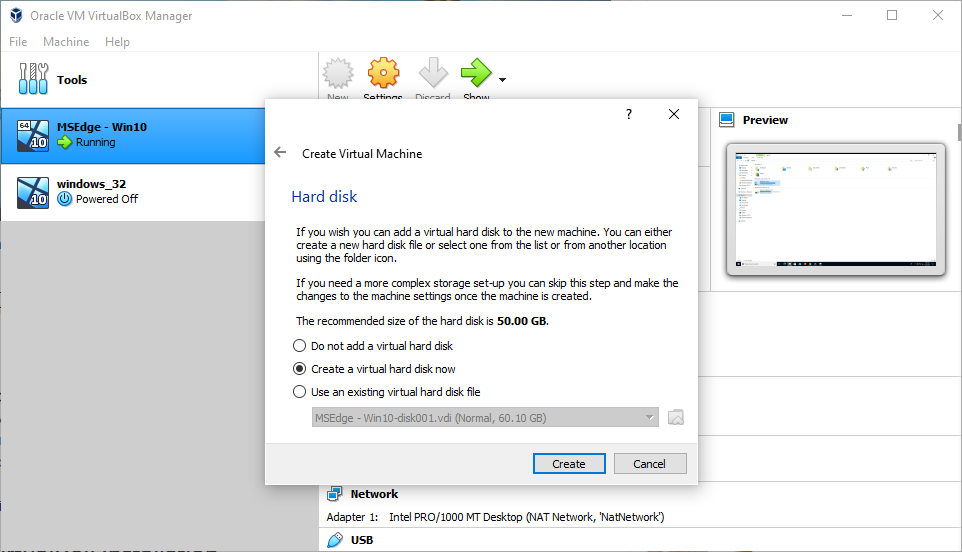Click the green Running status arrow
Viewport: 962px width, 552px height.
pyautogui.click(x=64, y=142)
